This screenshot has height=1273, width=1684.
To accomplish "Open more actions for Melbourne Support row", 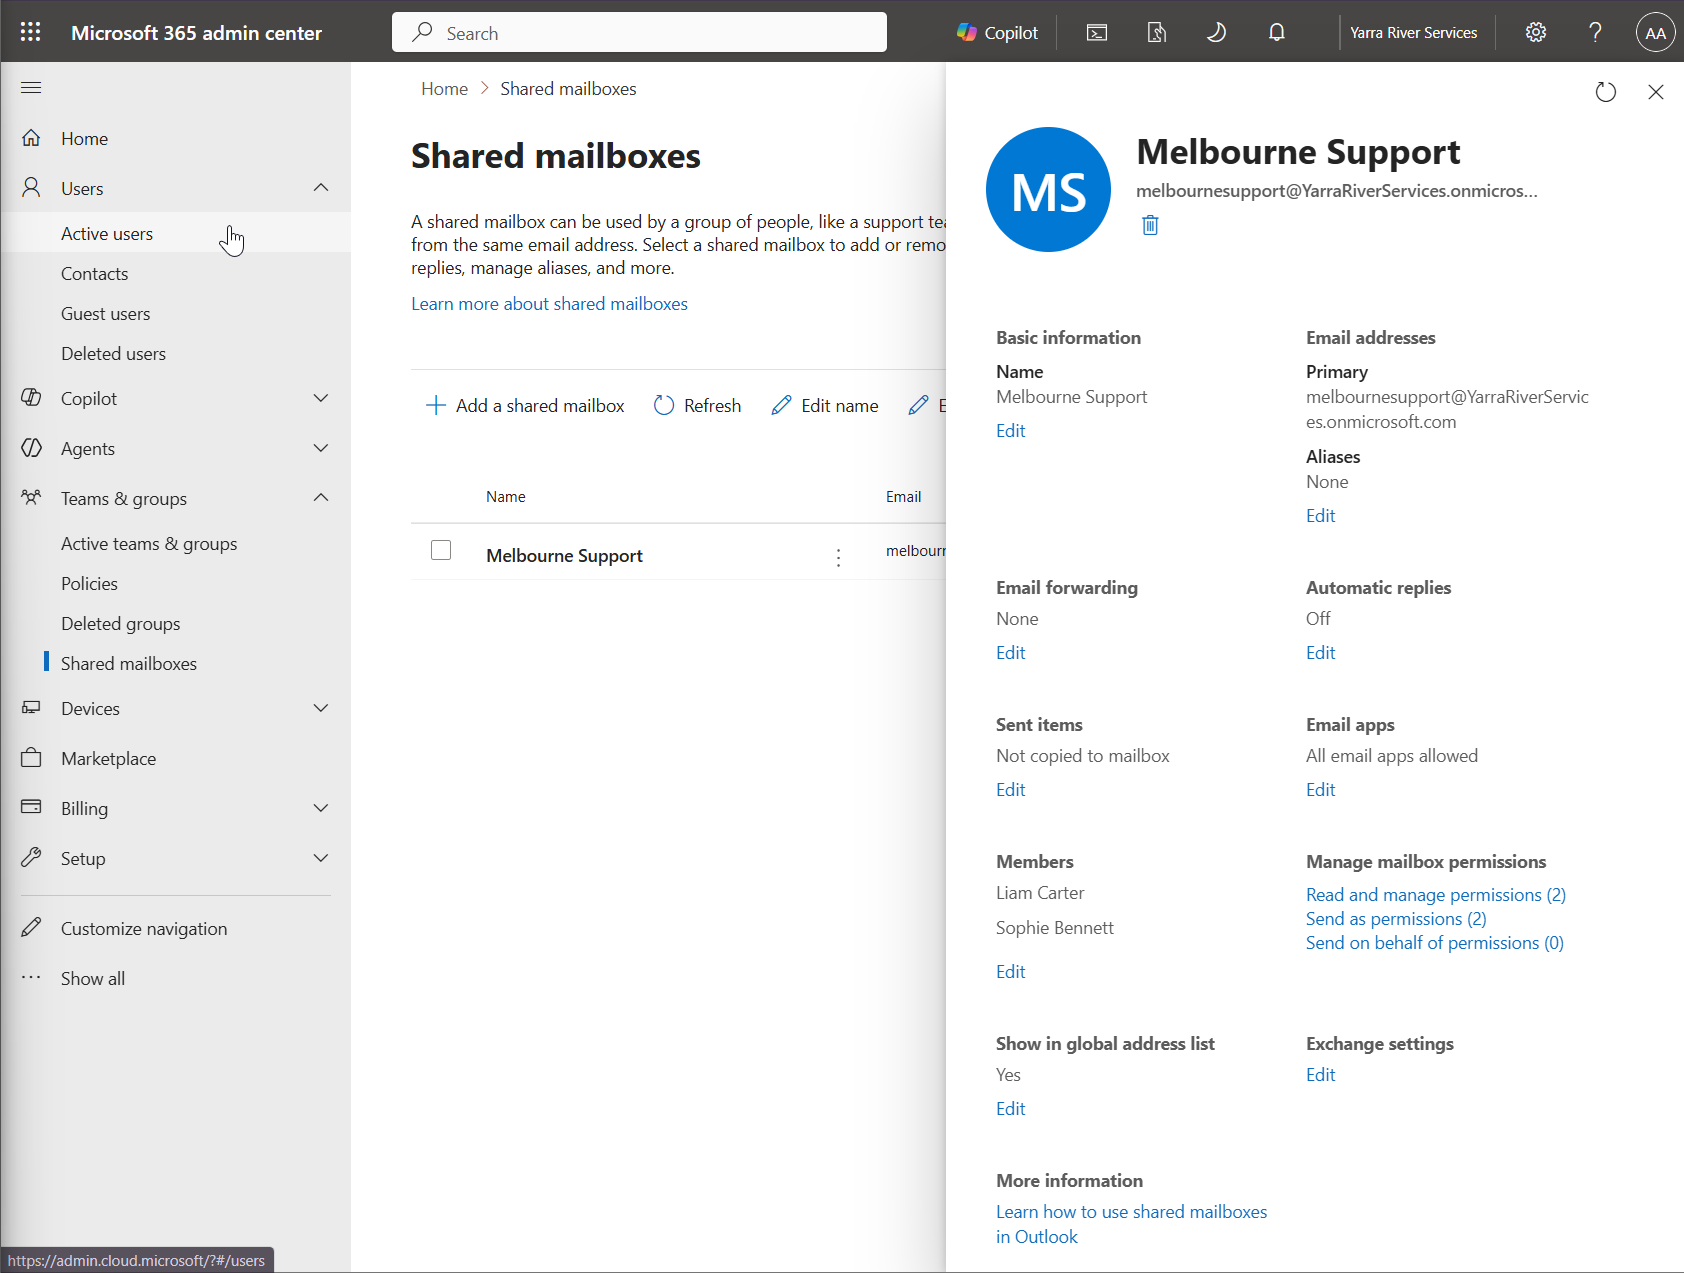I will tap(838, 557).
